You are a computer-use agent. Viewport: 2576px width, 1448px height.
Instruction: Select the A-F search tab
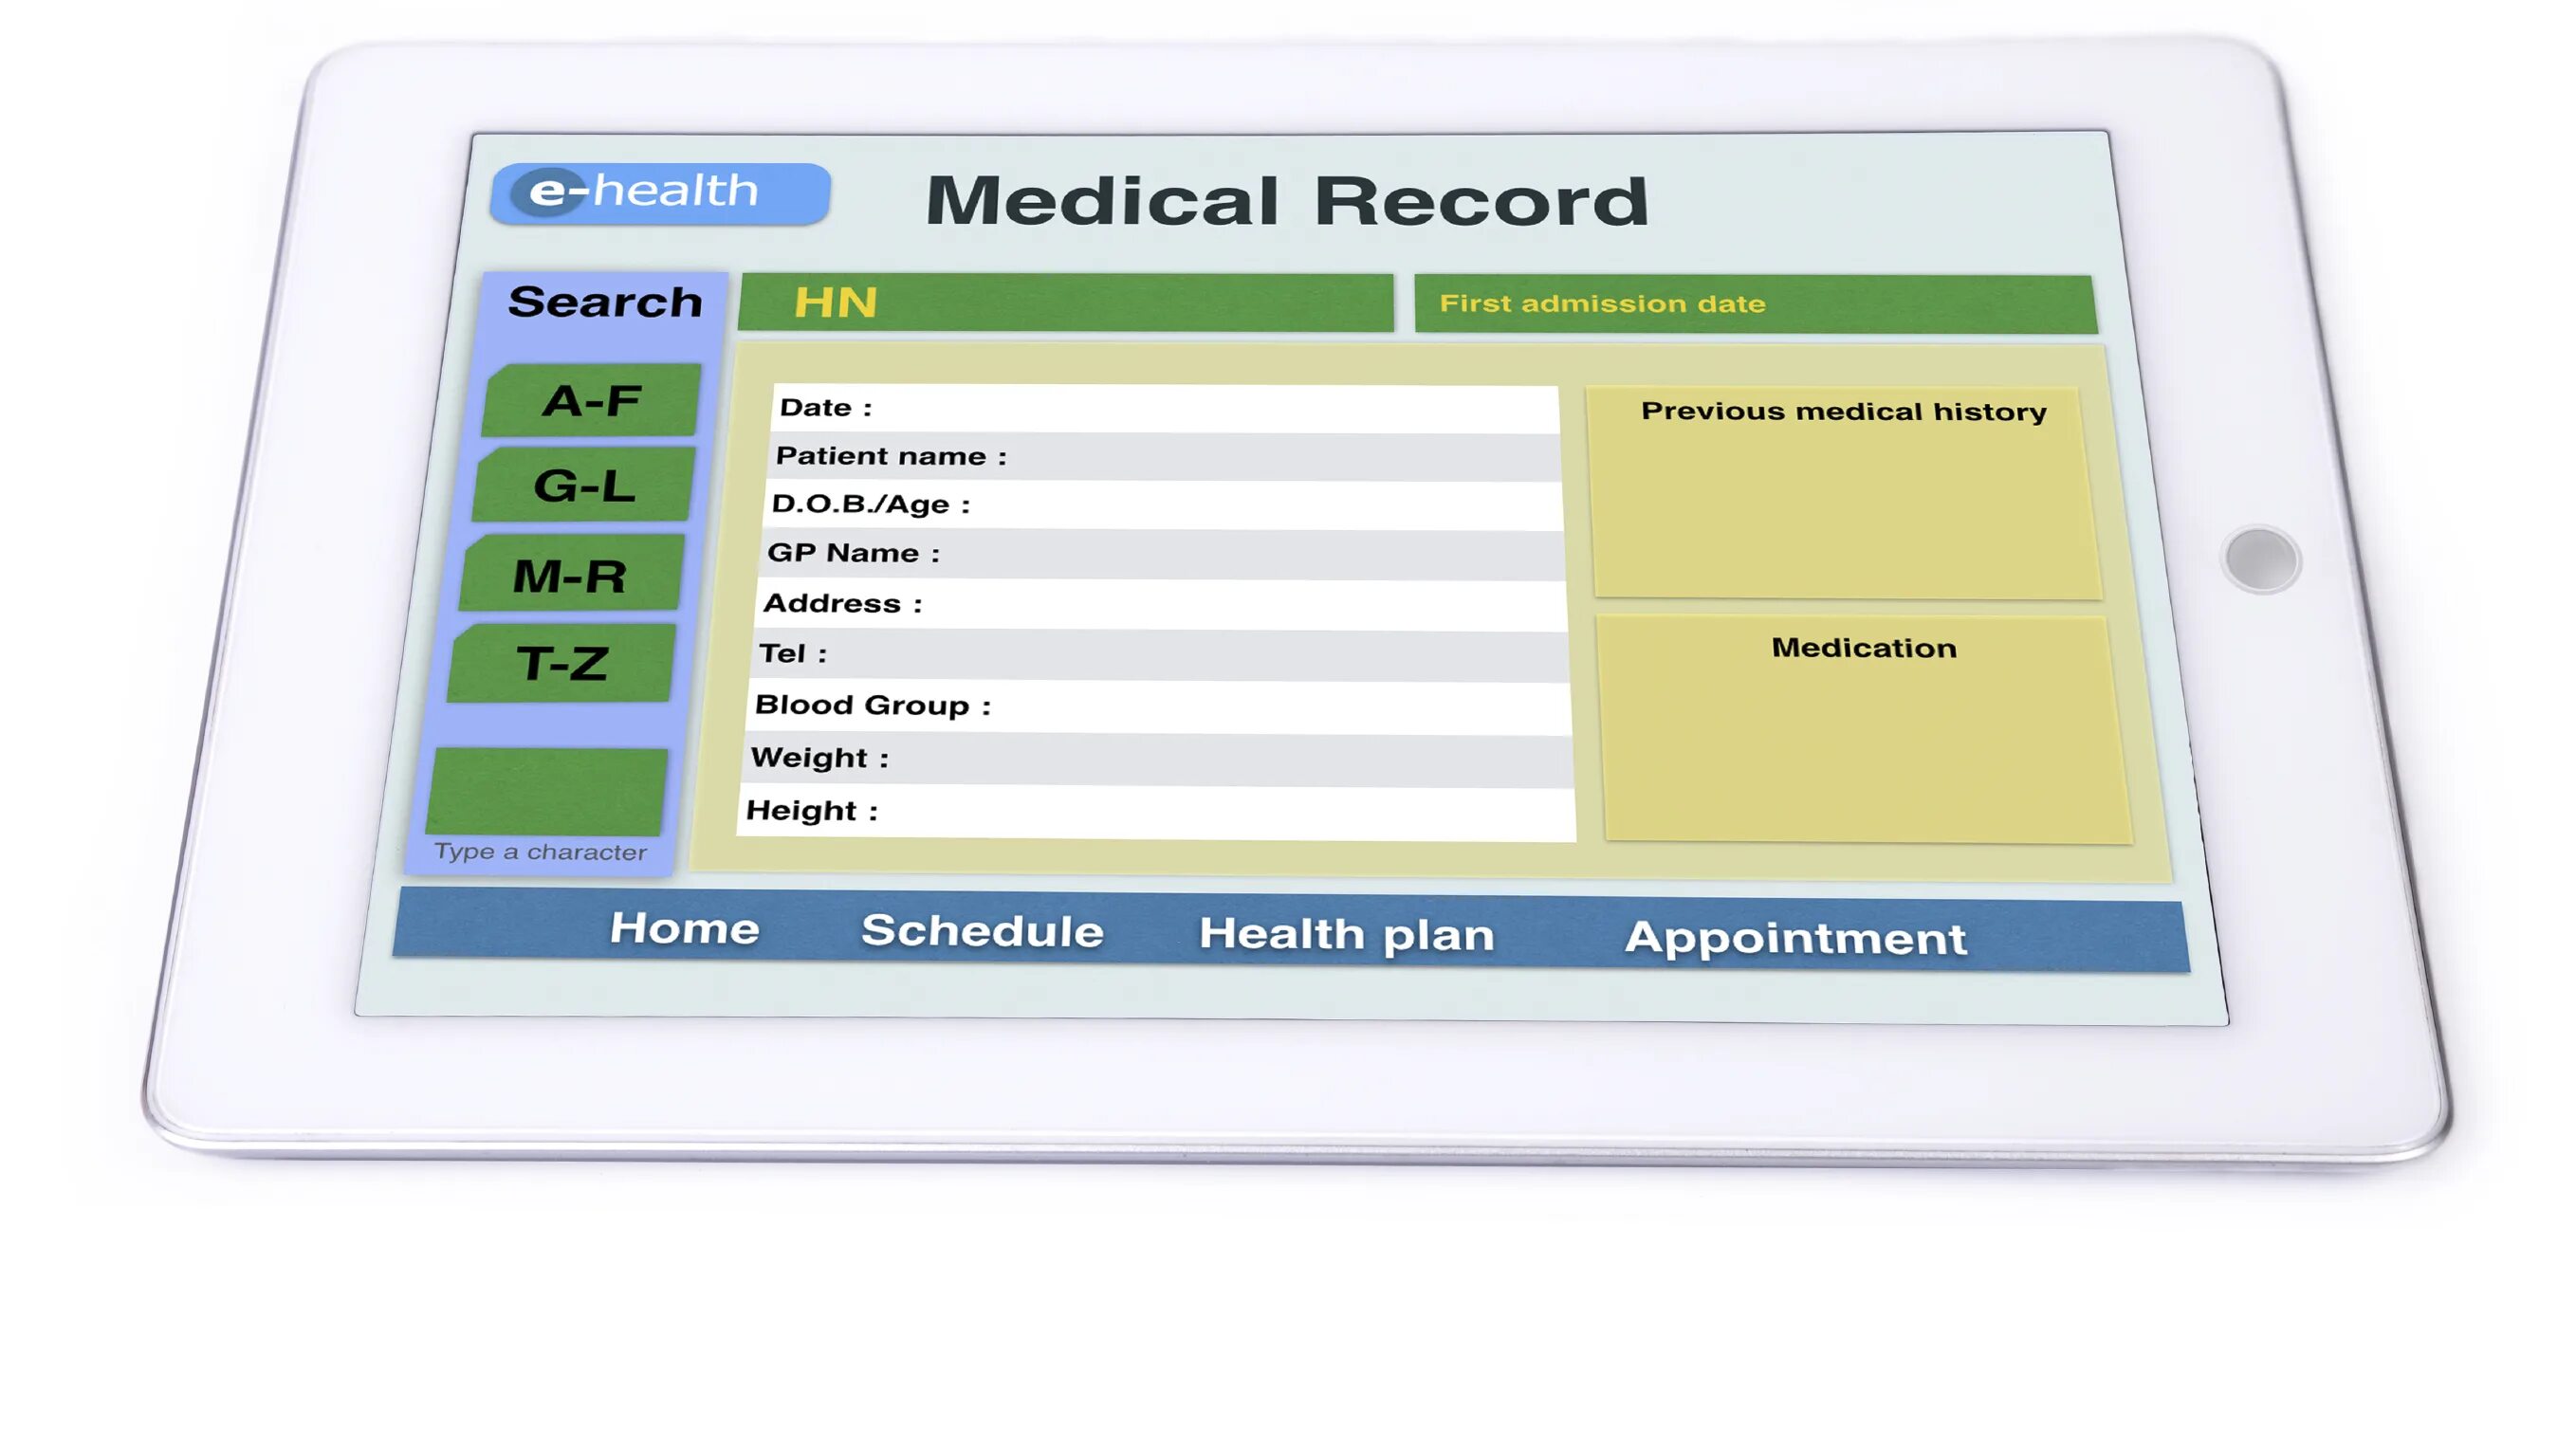pyautogui.click(x=591, y=401)
